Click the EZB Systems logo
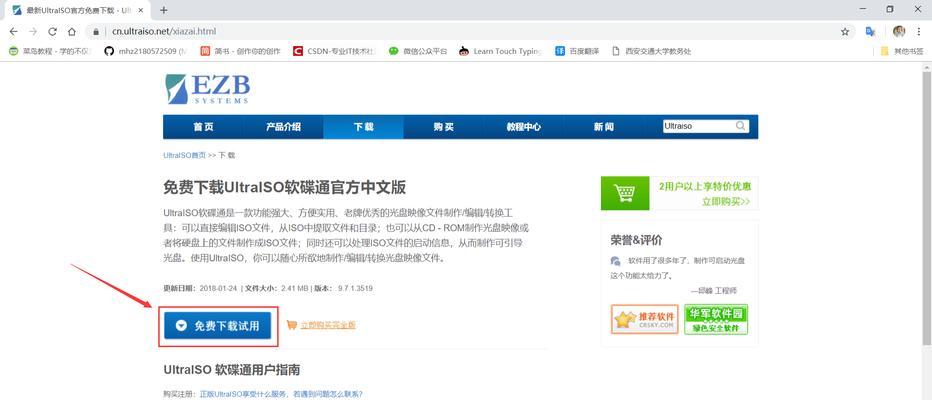The image size is (932, 400). click(x=207, y=89)
